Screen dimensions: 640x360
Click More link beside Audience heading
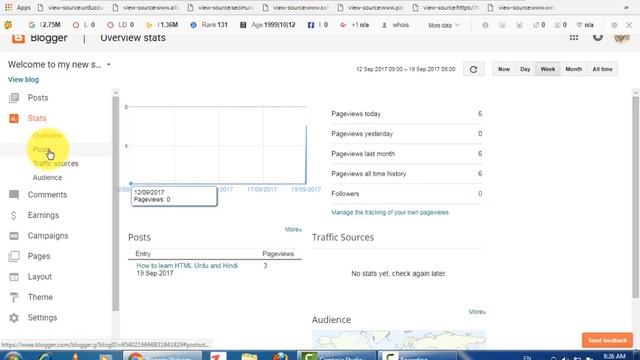(477, 312)
